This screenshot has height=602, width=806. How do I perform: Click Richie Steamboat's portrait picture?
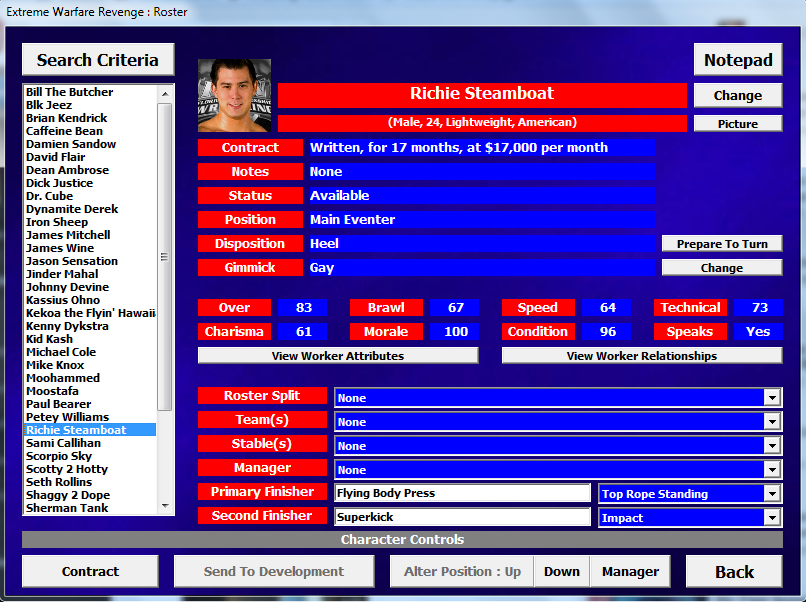(x=234, y=96)
